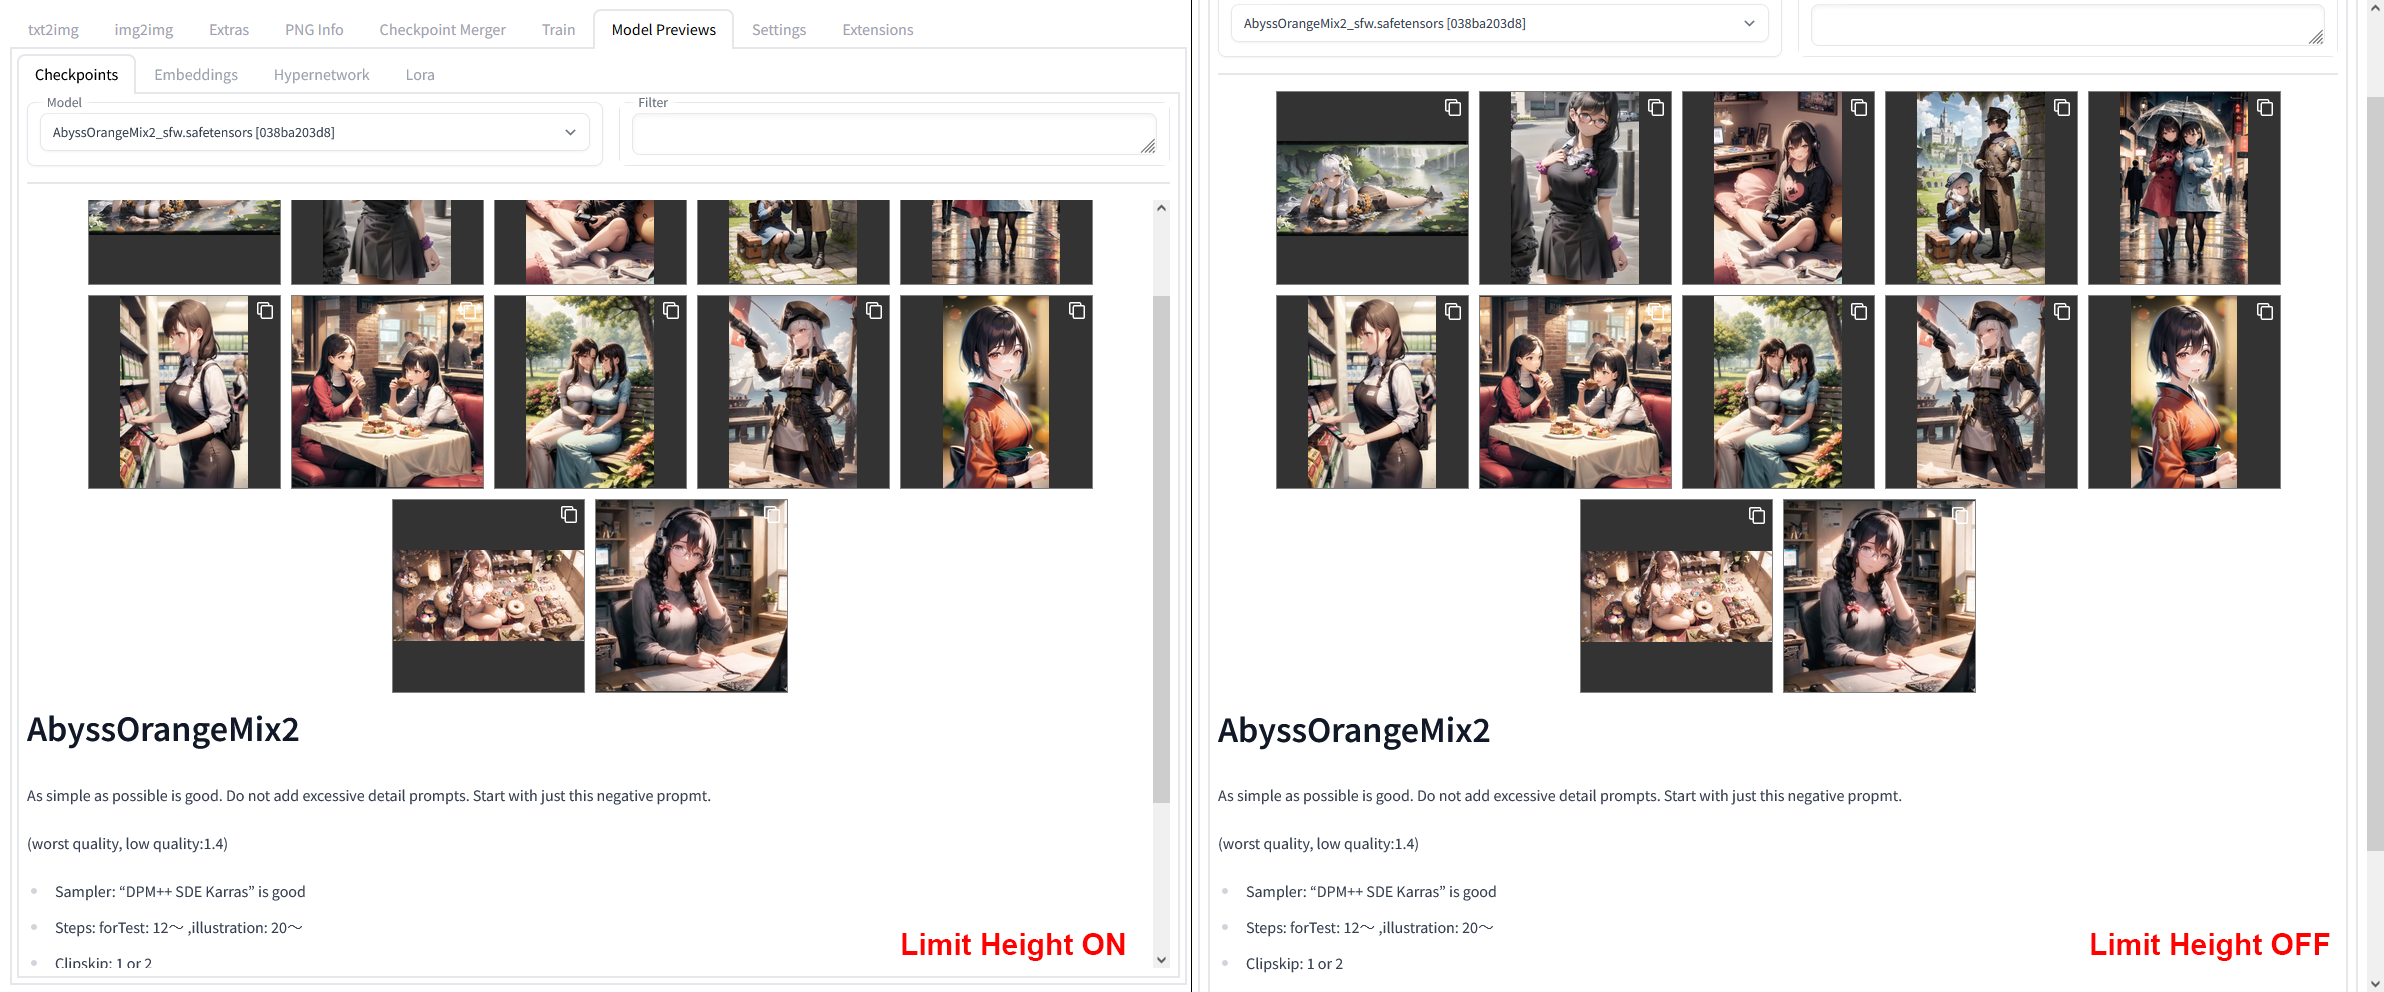Screen dimensions: 2384x992
Task: Copy the soldier girl image in right panel
Action: coord(2061,312)
